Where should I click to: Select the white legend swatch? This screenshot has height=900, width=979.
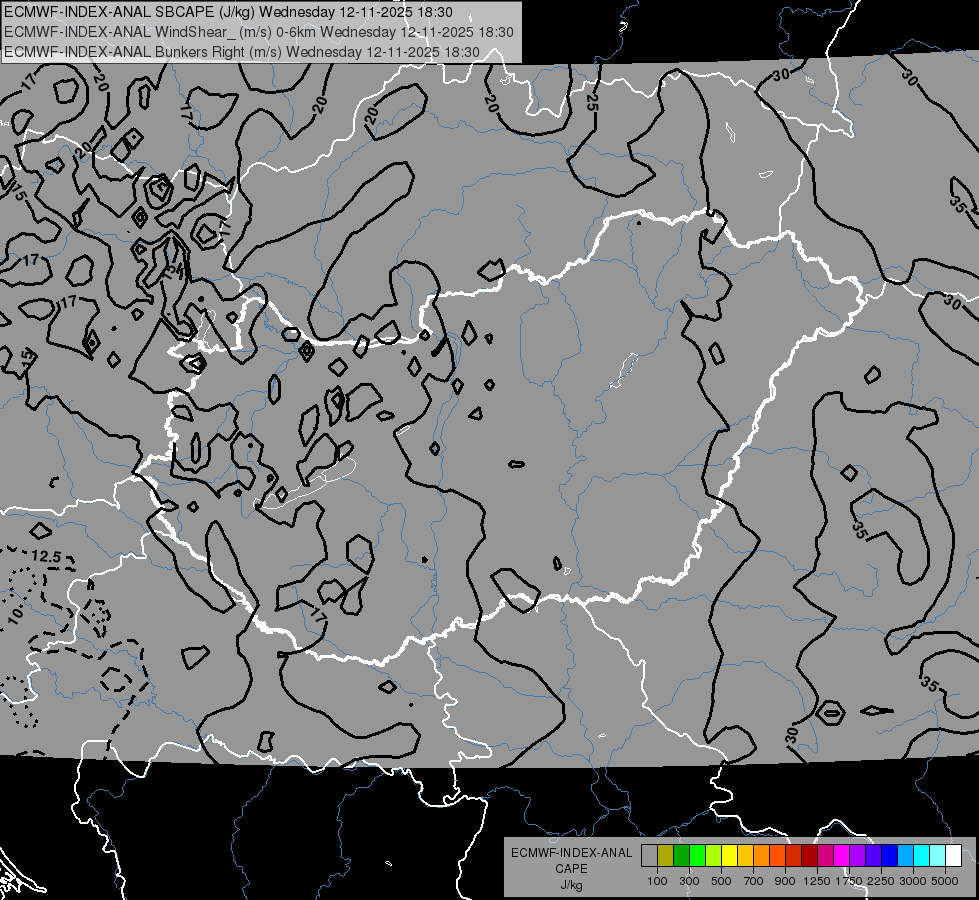[x=954, y=855]
